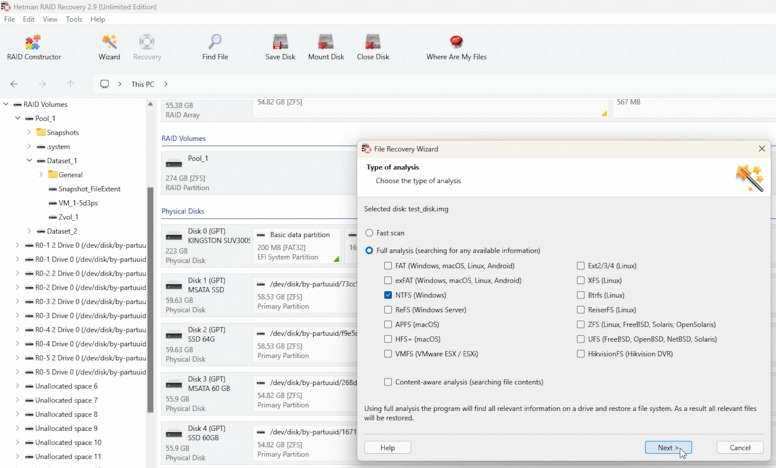Select the General folder in tree
The image size is (776, 468).
[x=65, y=175]
